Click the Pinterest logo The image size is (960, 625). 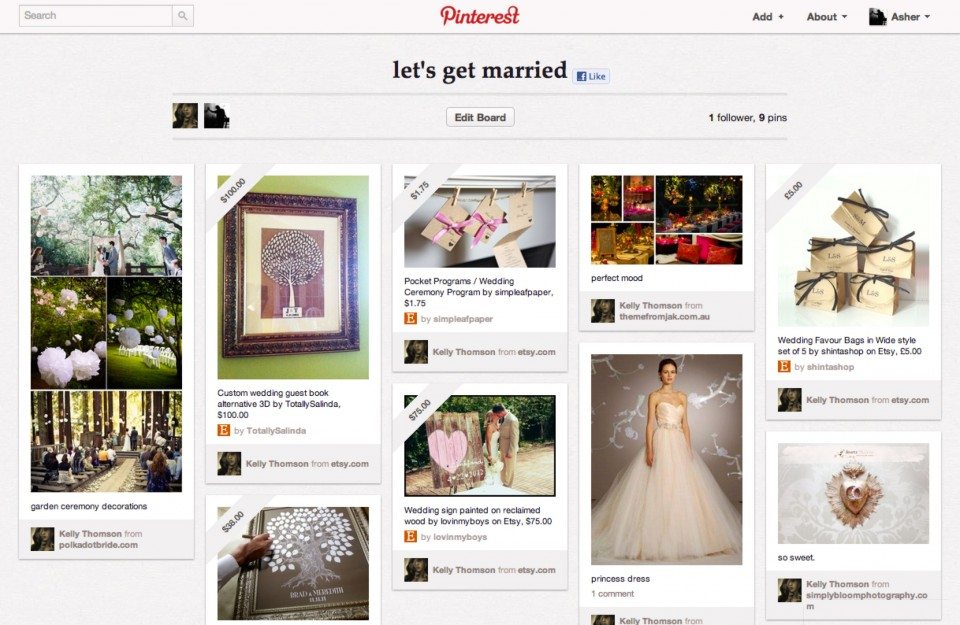coord(479,16)
